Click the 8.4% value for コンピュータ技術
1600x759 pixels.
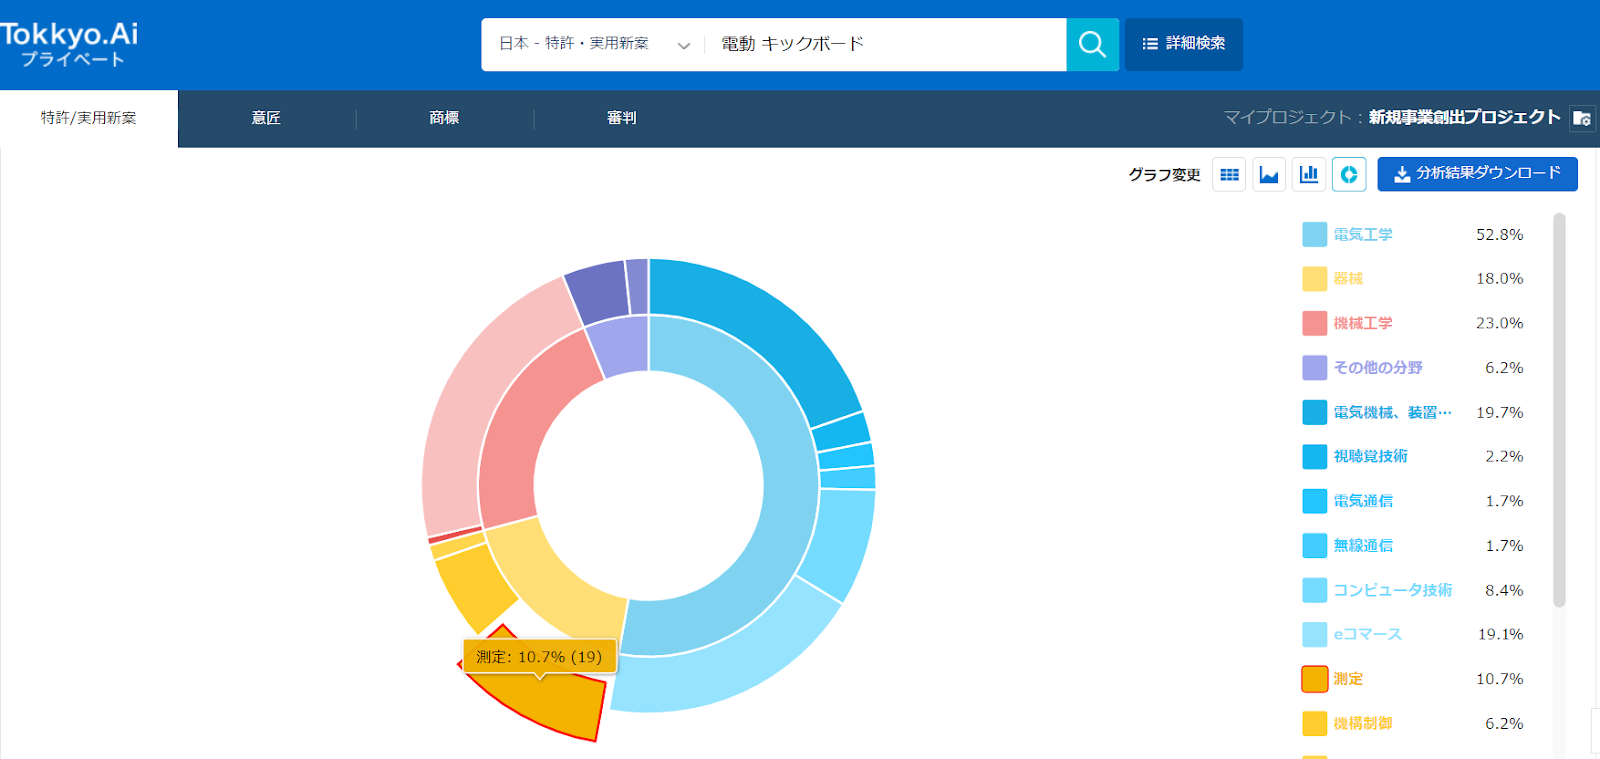[1504, 590]
